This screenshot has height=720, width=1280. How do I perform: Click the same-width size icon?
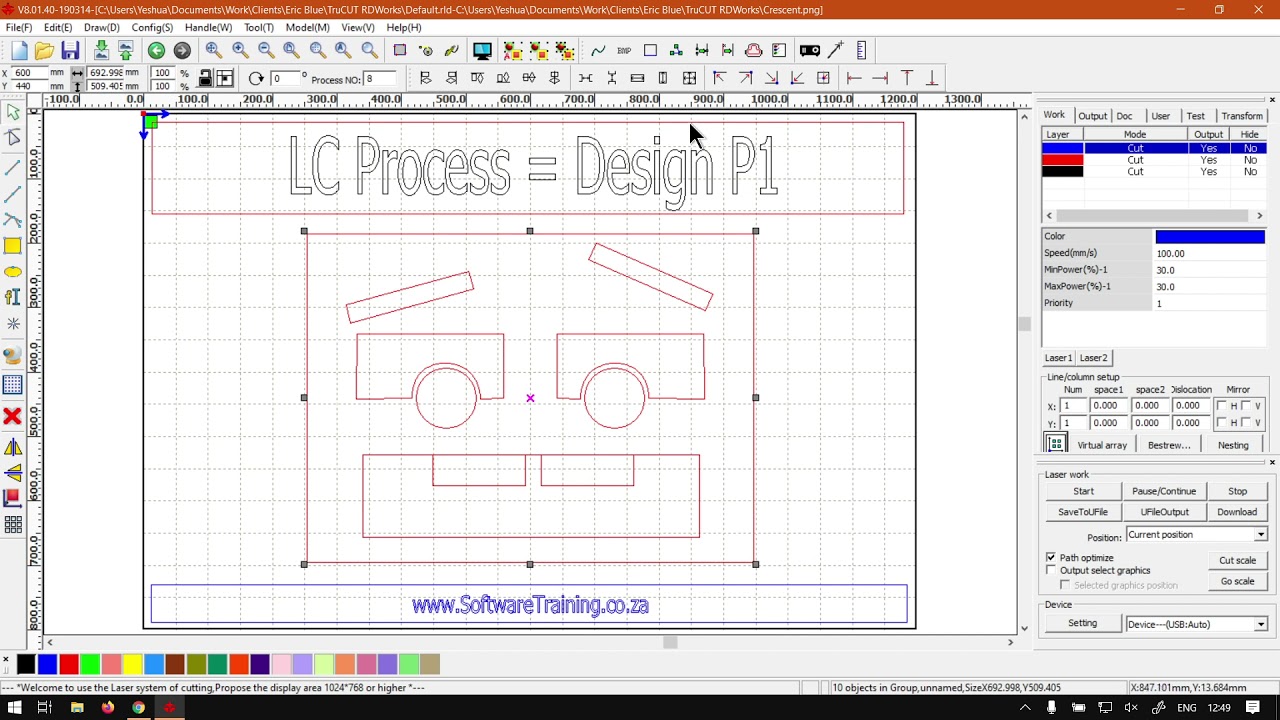tap(637, 78)
